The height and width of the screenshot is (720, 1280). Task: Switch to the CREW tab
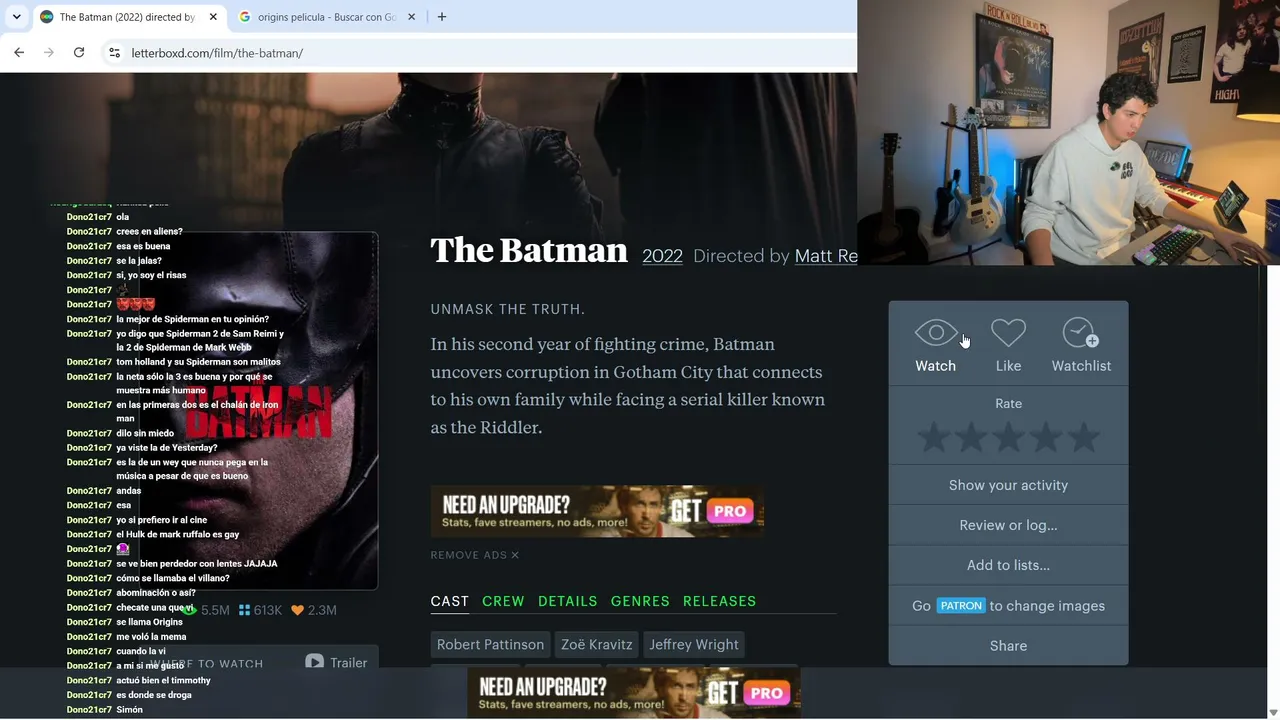503,601
